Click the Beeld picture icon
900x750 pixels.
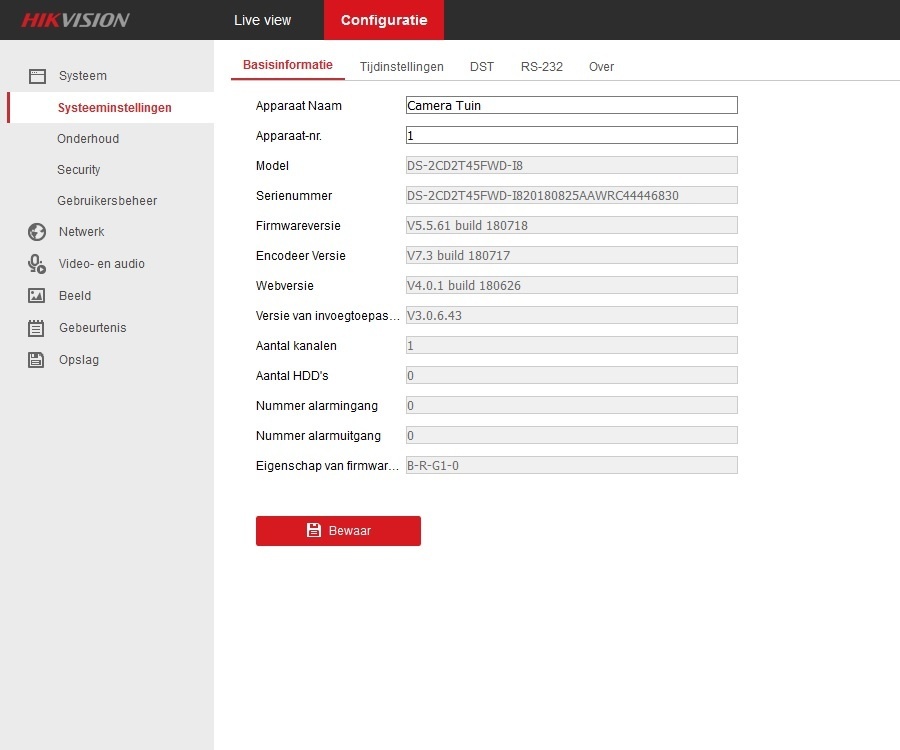(37, 296)
